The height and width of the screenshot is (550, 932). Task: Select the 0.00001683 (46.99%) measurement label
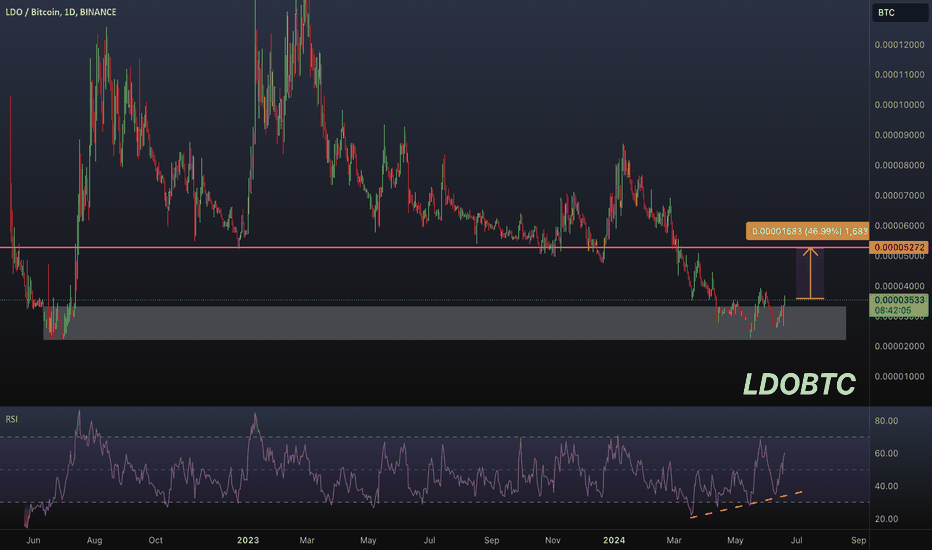click(807, 231)
